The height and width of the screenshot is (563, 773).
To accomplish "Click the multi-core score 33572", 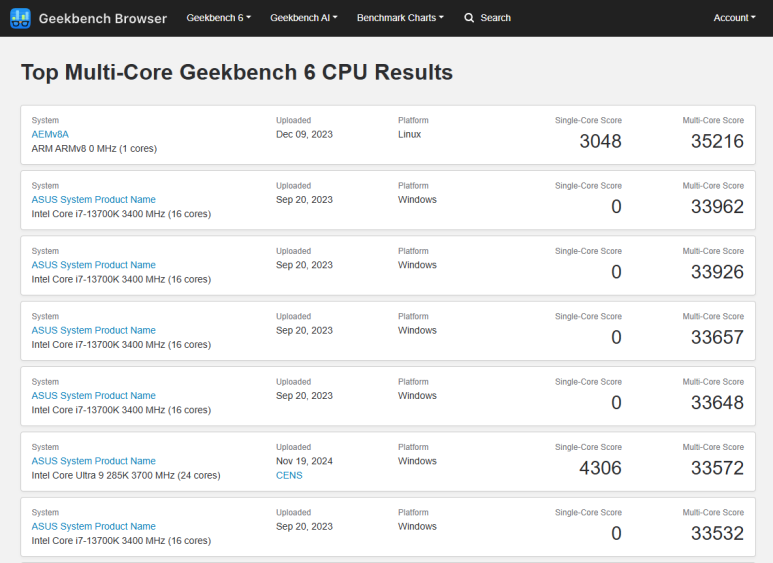I will click(717, 468).
